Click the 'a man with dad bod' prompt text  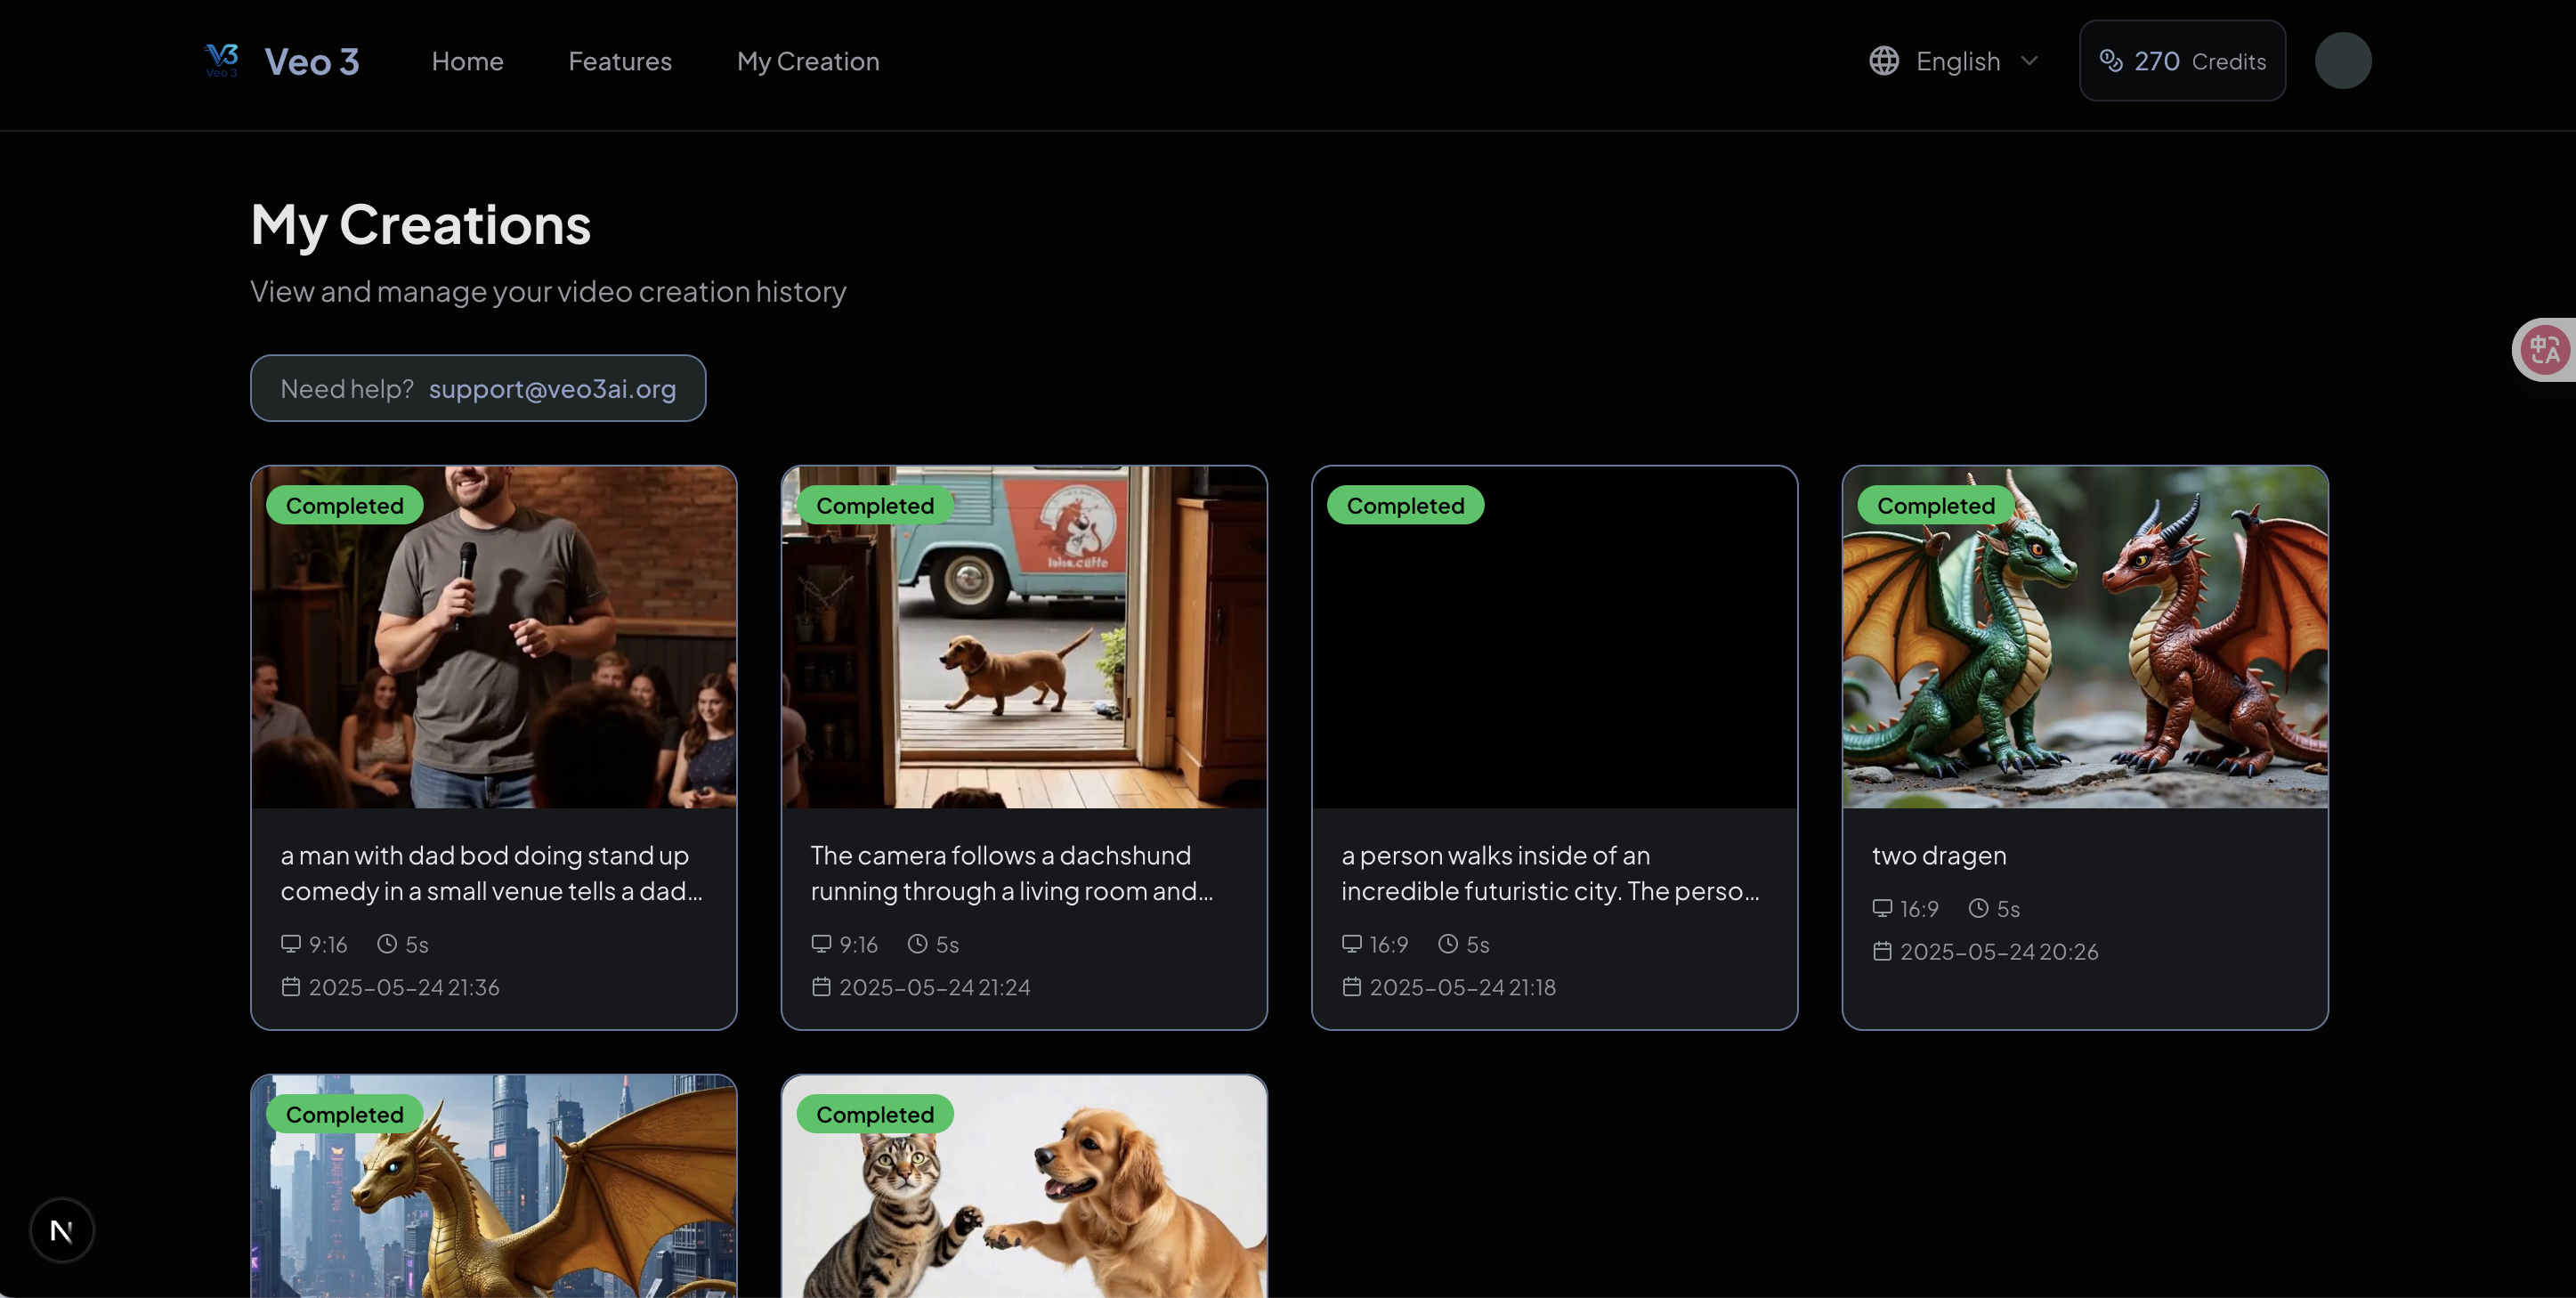492,873
